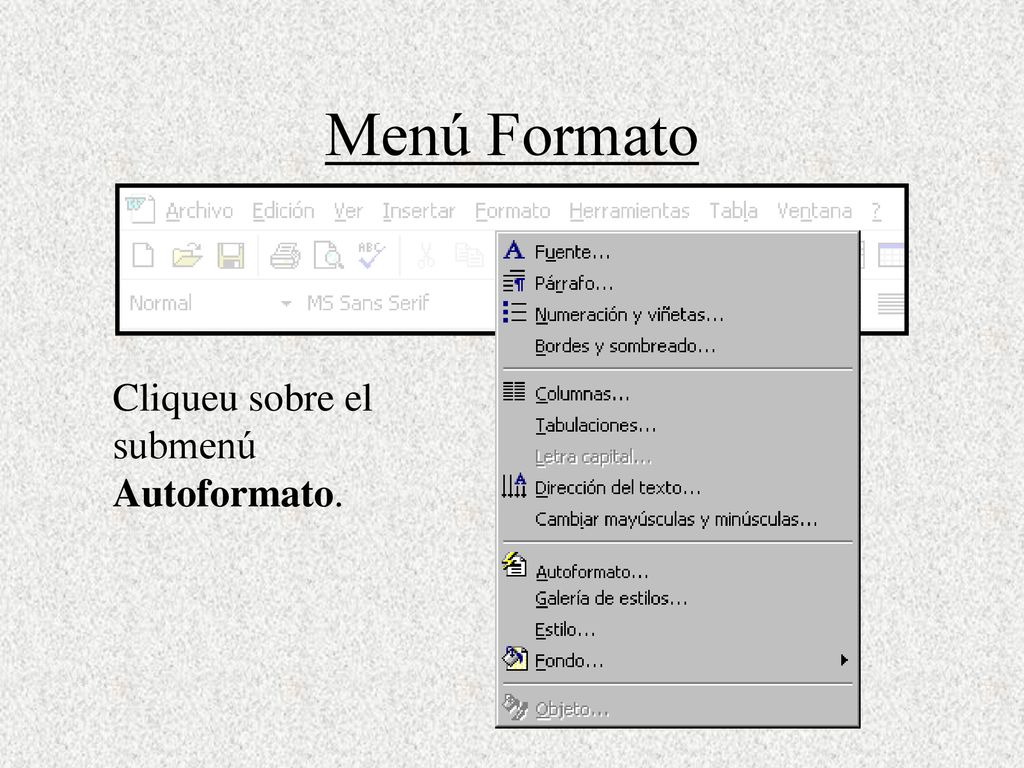Click the justify alignment icon at right
The width and height of the screenshot is (1024, 768).
coord(891,304)
